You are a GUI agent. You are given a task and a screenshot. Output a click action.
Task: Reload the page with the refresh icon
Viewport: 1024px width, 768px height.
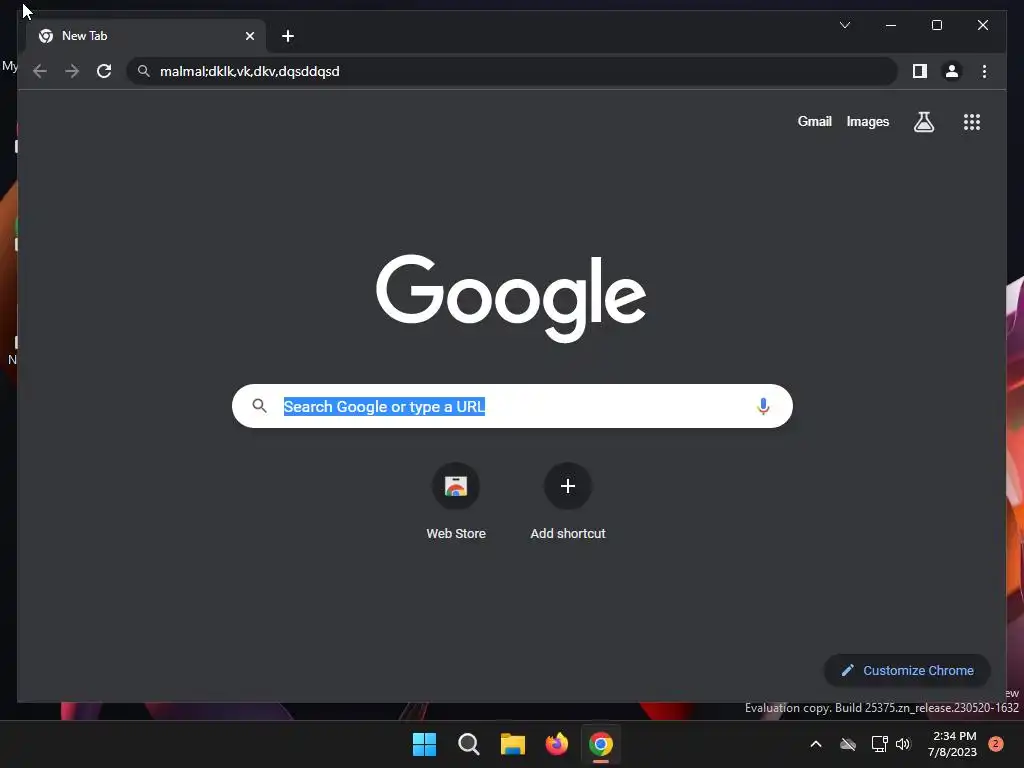tap(104, 71)
